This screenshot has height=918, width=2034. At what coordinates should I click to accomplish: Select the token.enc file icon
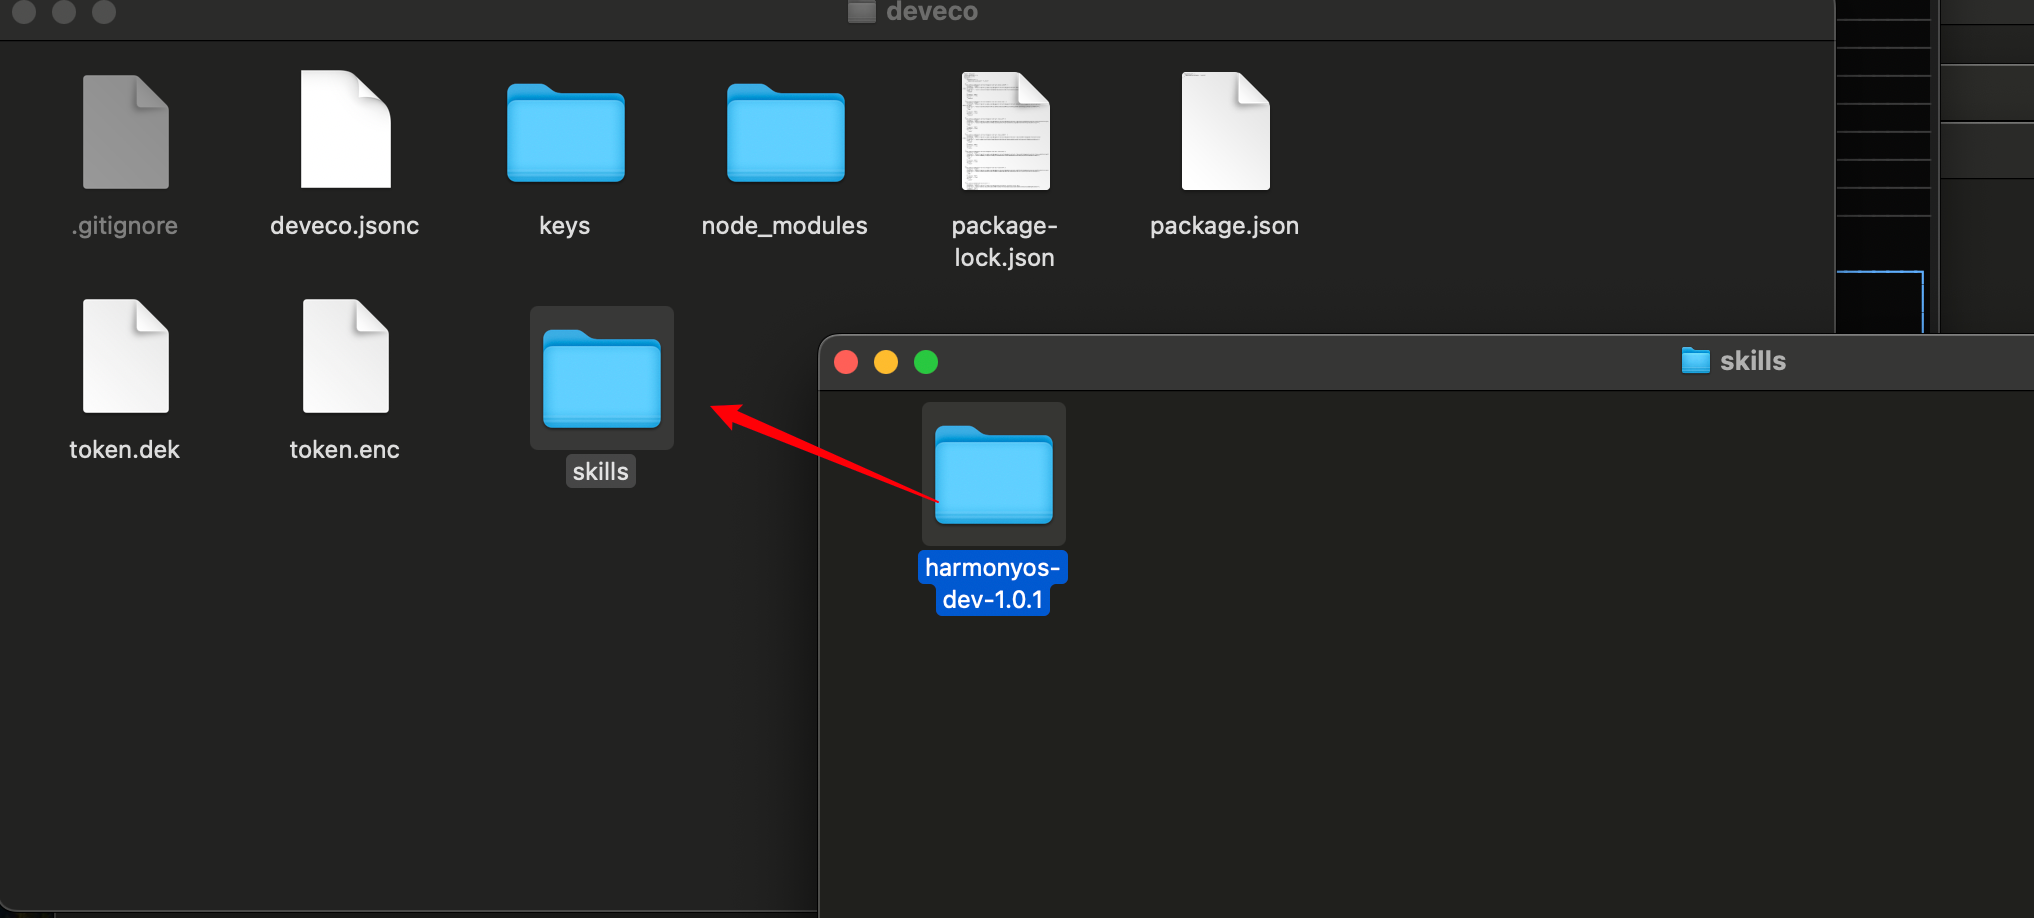[x=346, y=356]
